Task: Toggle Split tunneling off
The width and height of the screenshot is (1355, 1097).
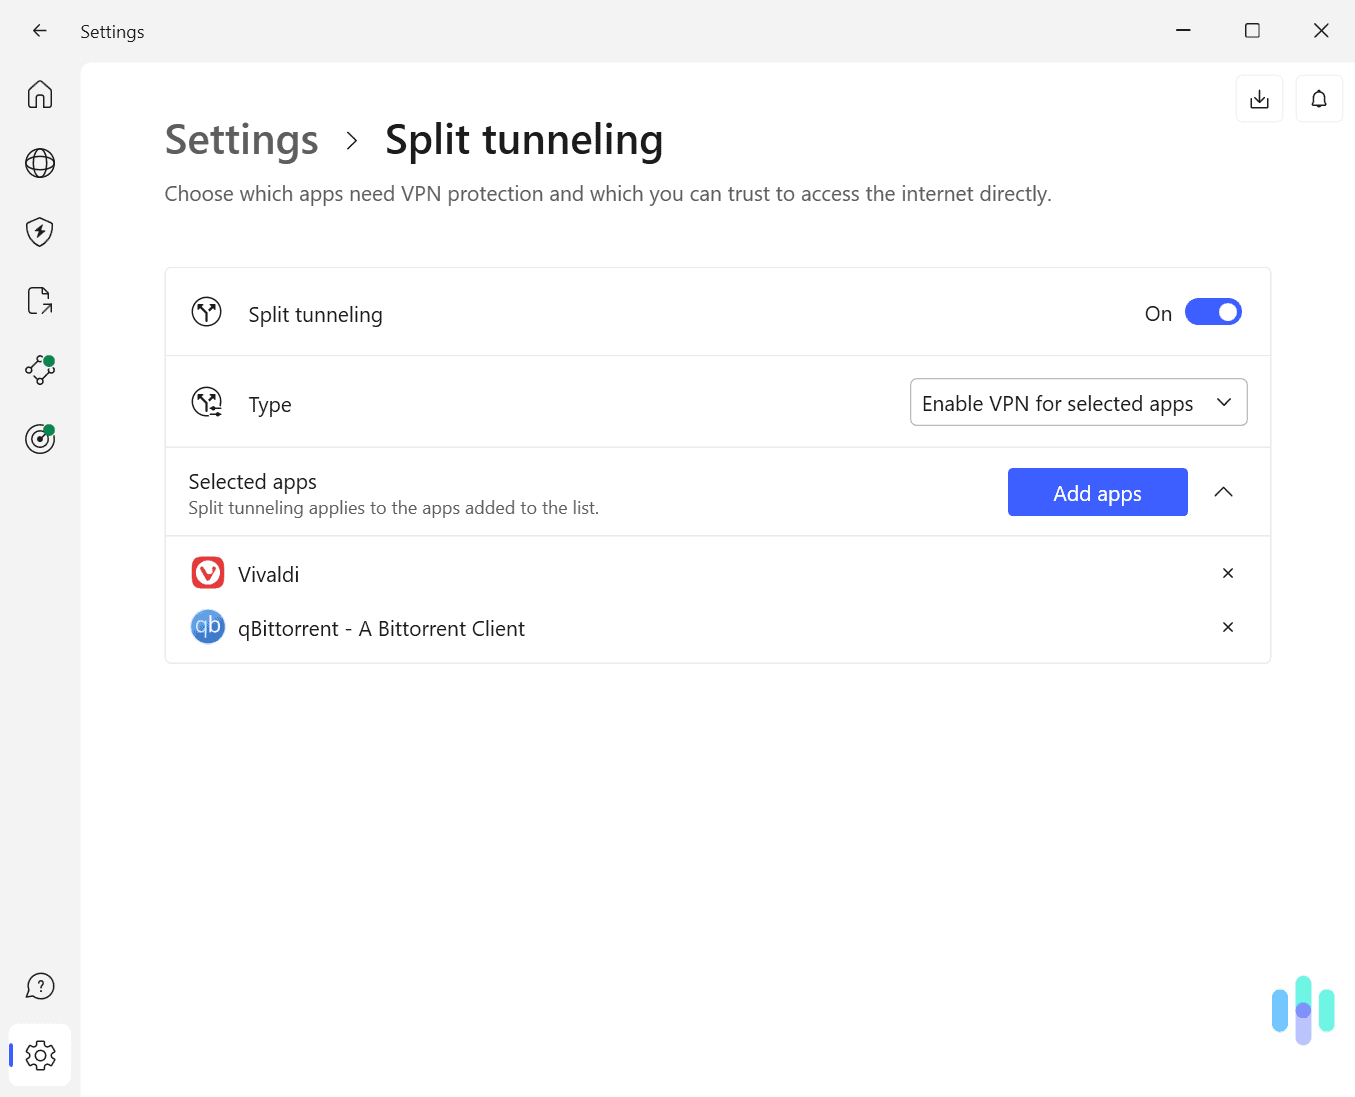Action: [x=1213, y=312]
